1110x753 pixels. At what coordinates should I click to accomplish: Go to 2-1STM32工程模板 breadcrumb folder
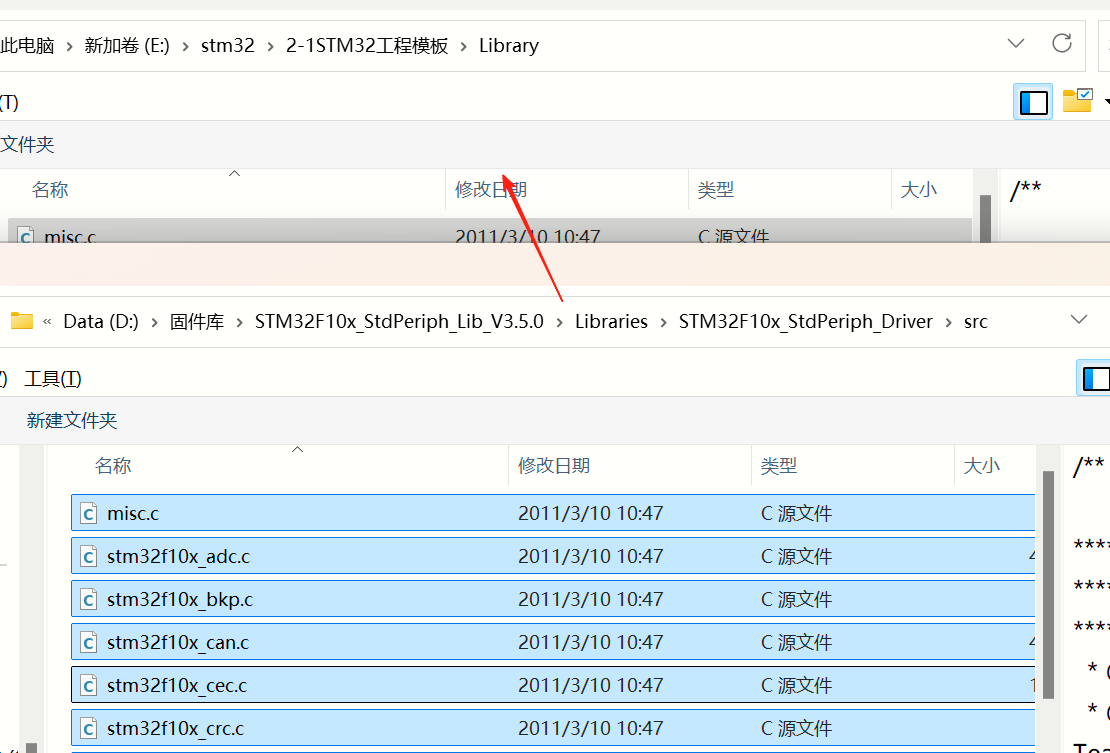(x=367, y=46)
